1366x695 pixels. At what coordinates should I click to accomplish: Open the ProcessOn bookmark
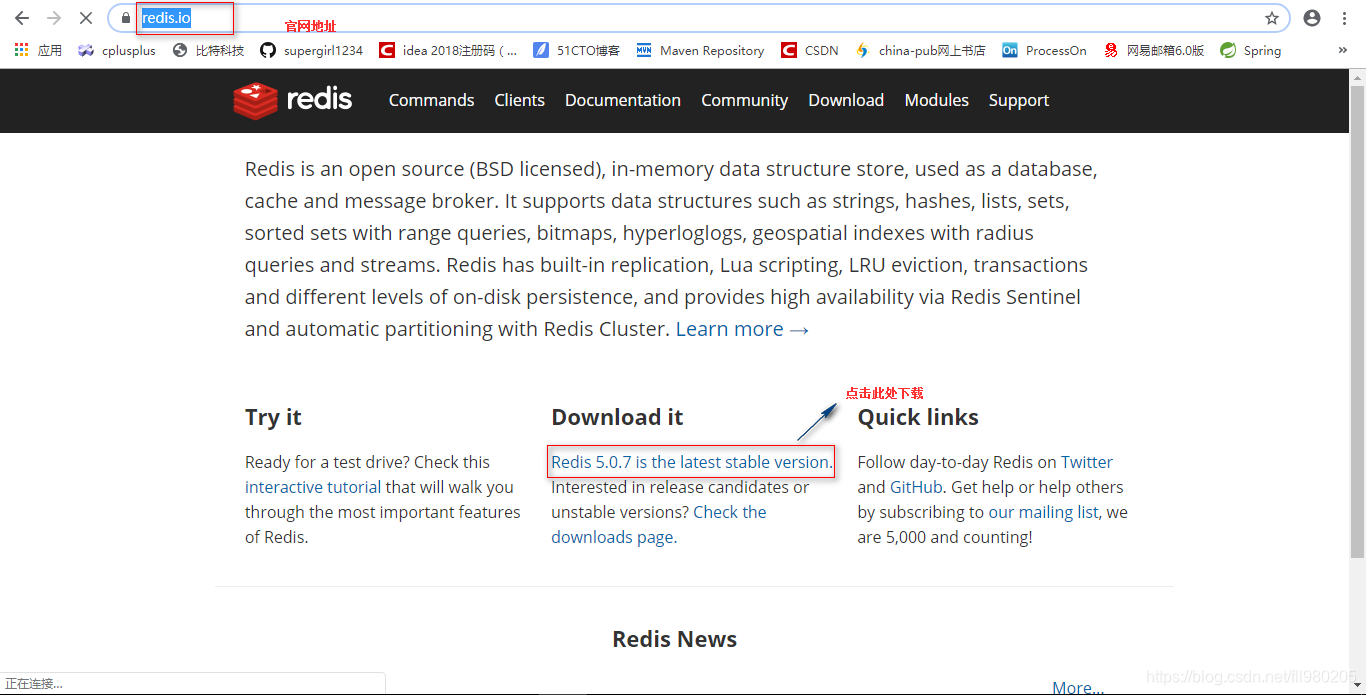coord(1044,50)
